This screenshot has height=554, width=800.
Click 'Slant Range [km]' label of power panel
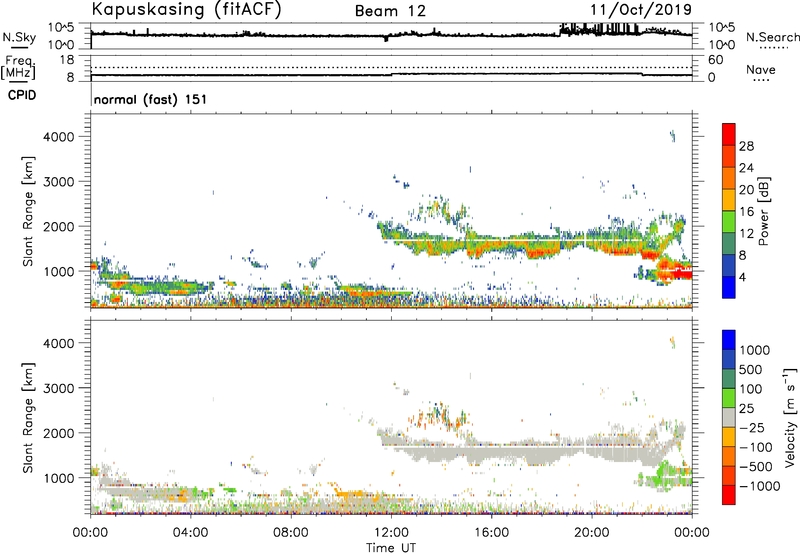pyautogui.click(x=28, y=211)
